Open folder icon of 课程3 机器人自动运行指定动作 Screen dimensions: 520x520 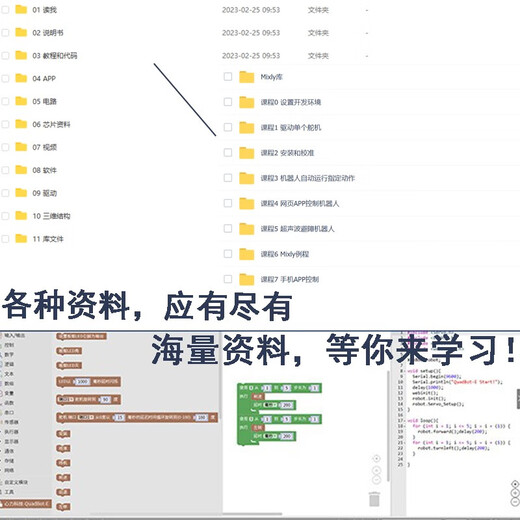point(247,178)
